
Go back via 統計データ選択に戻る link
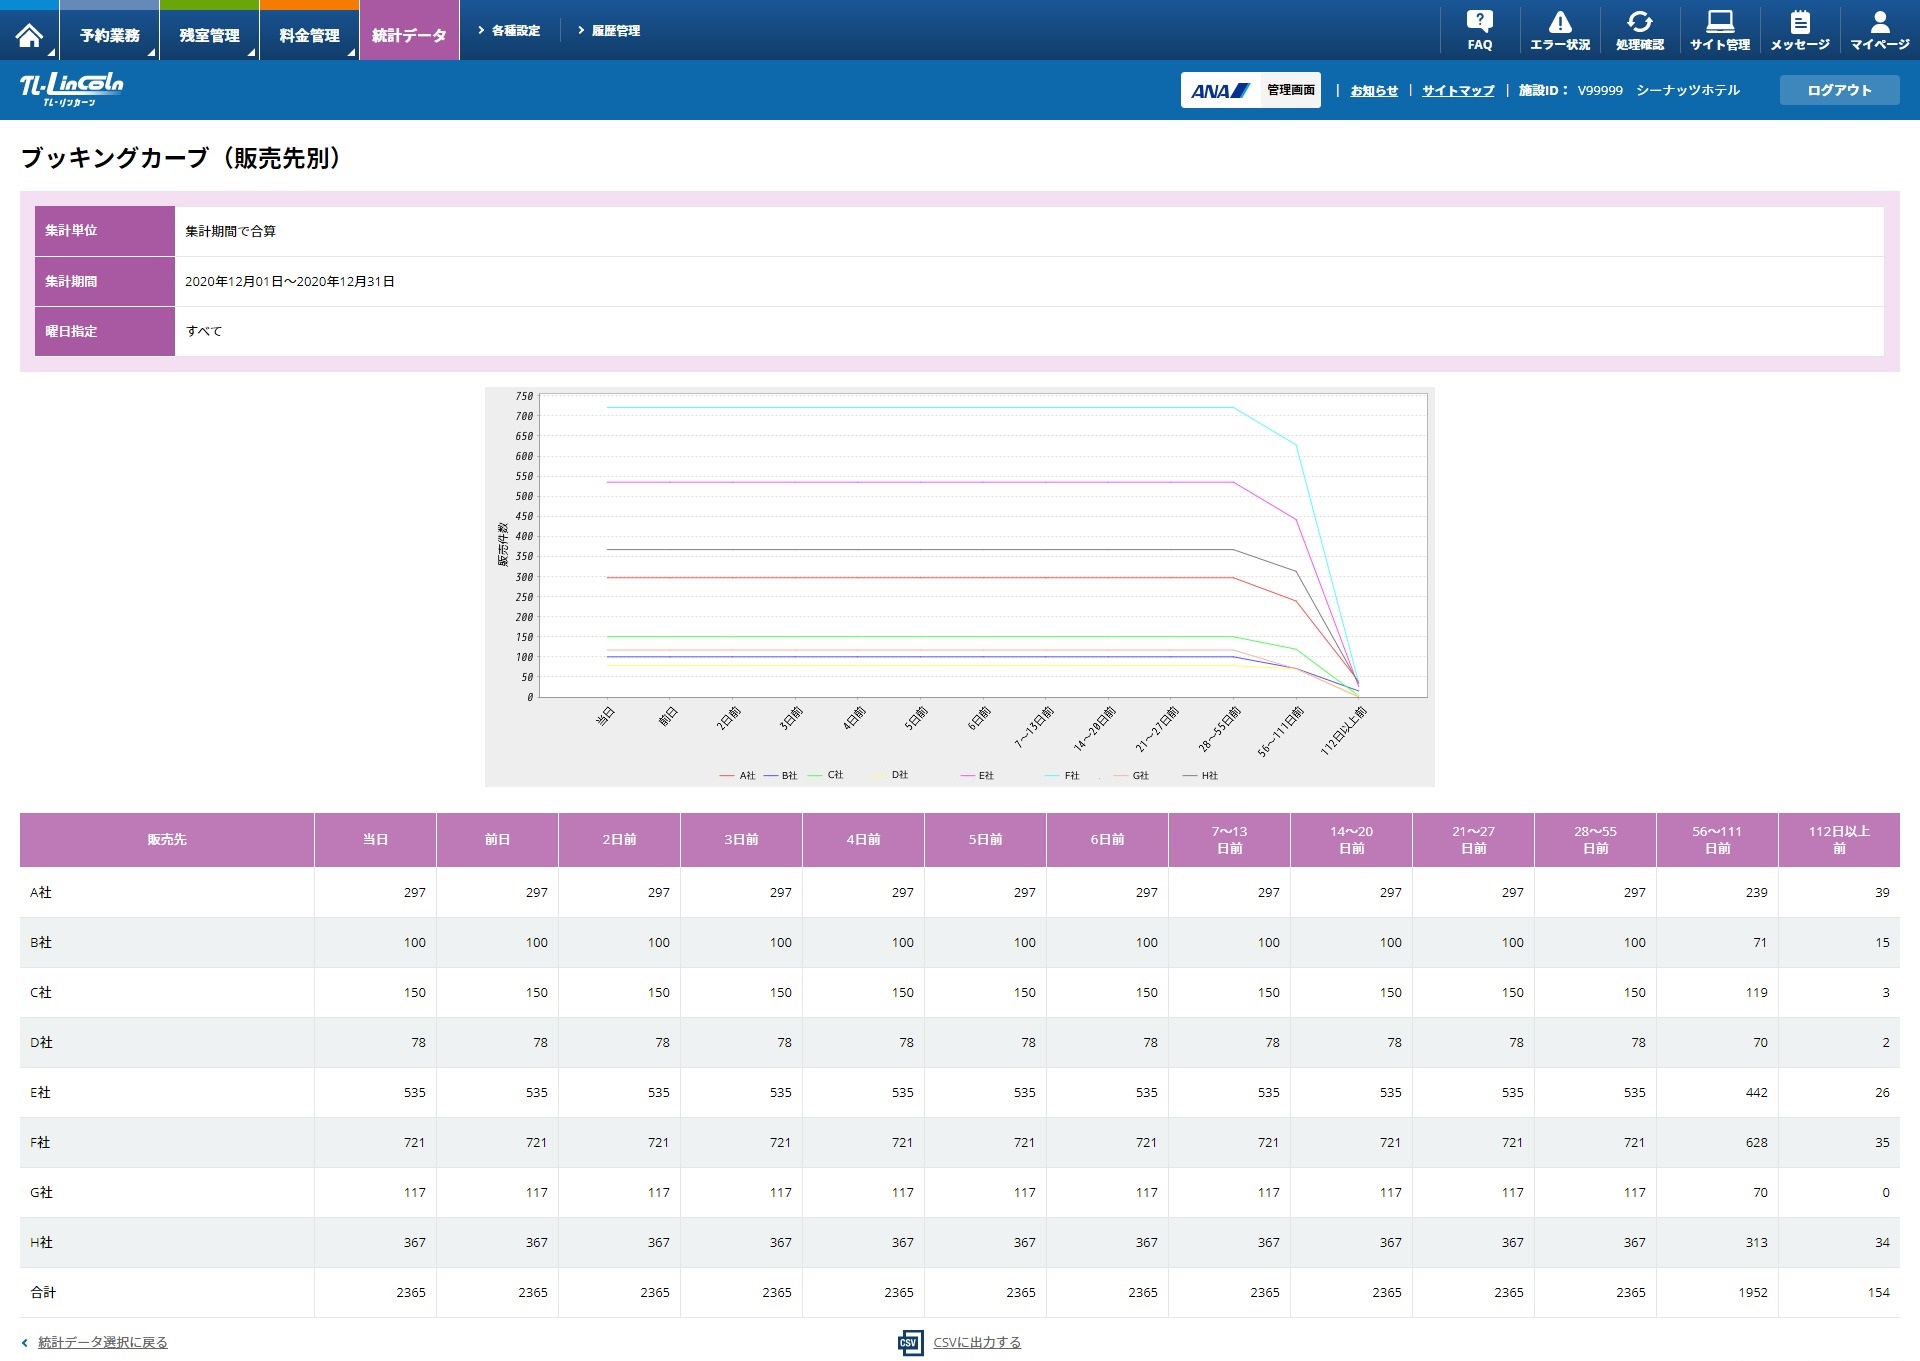pos(102,1342)
